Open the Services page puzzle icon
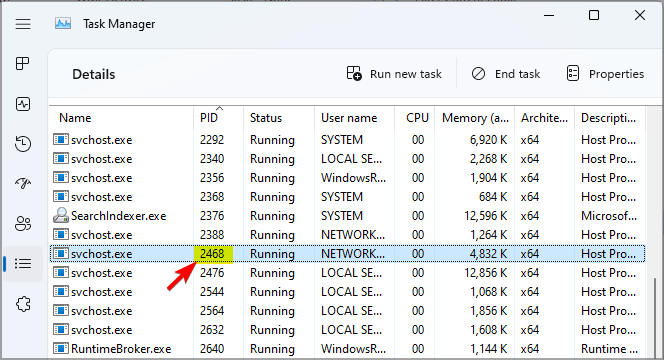664x360 pixels. 23,304
